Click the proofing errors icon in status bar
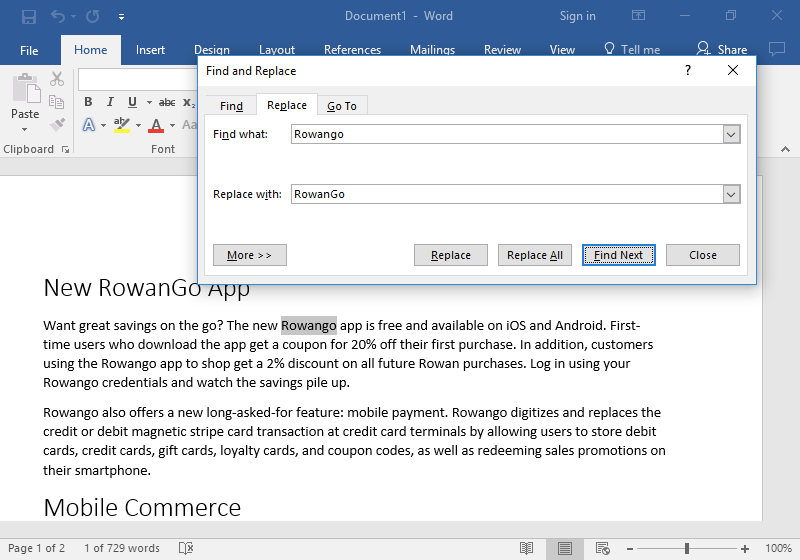Image resolution: width=800 pixels, height=560 pixels. [185, 548]
